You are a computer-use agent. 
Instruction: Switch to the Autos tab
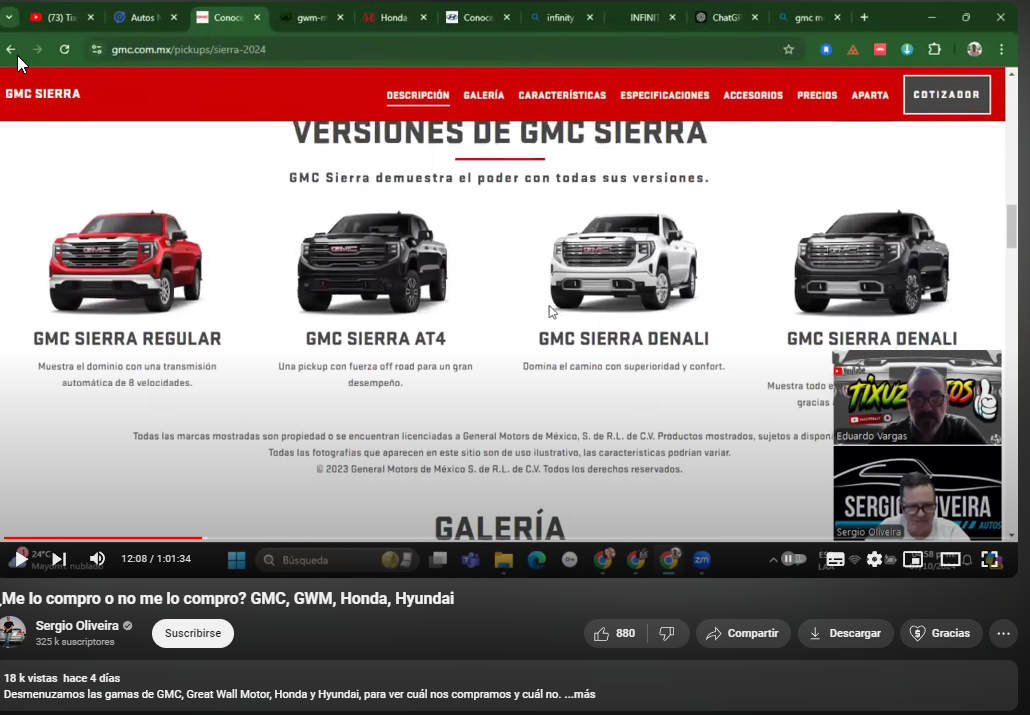click(143, 18)
